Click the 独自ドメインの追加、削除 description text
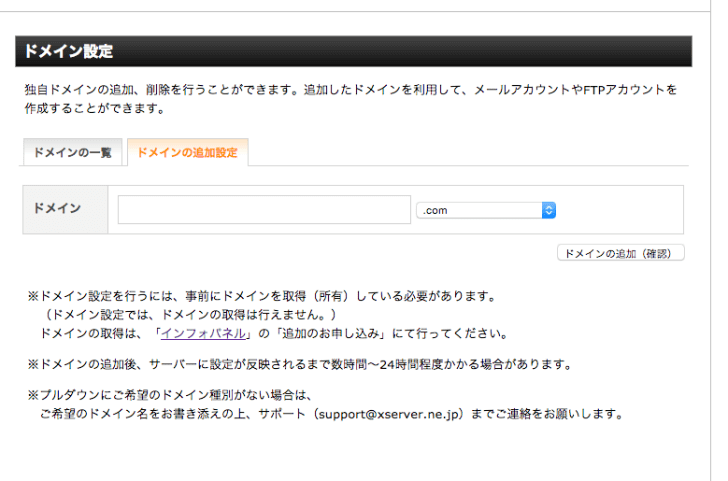This screenshot has height=481, width=728. click(x=351, y=99)
